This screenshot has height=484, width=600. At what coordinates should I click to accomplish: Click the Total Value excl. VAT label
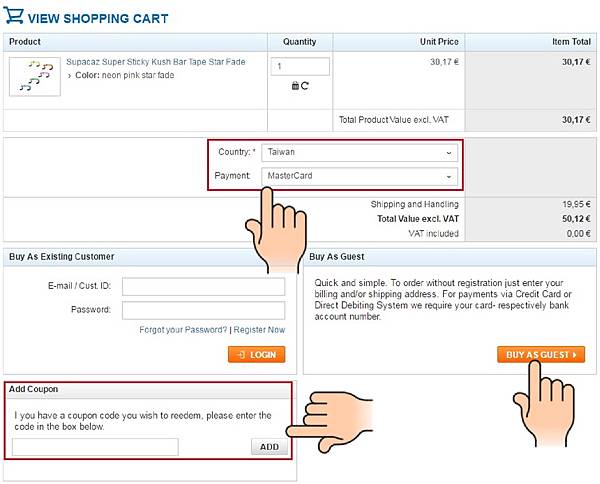418,219
